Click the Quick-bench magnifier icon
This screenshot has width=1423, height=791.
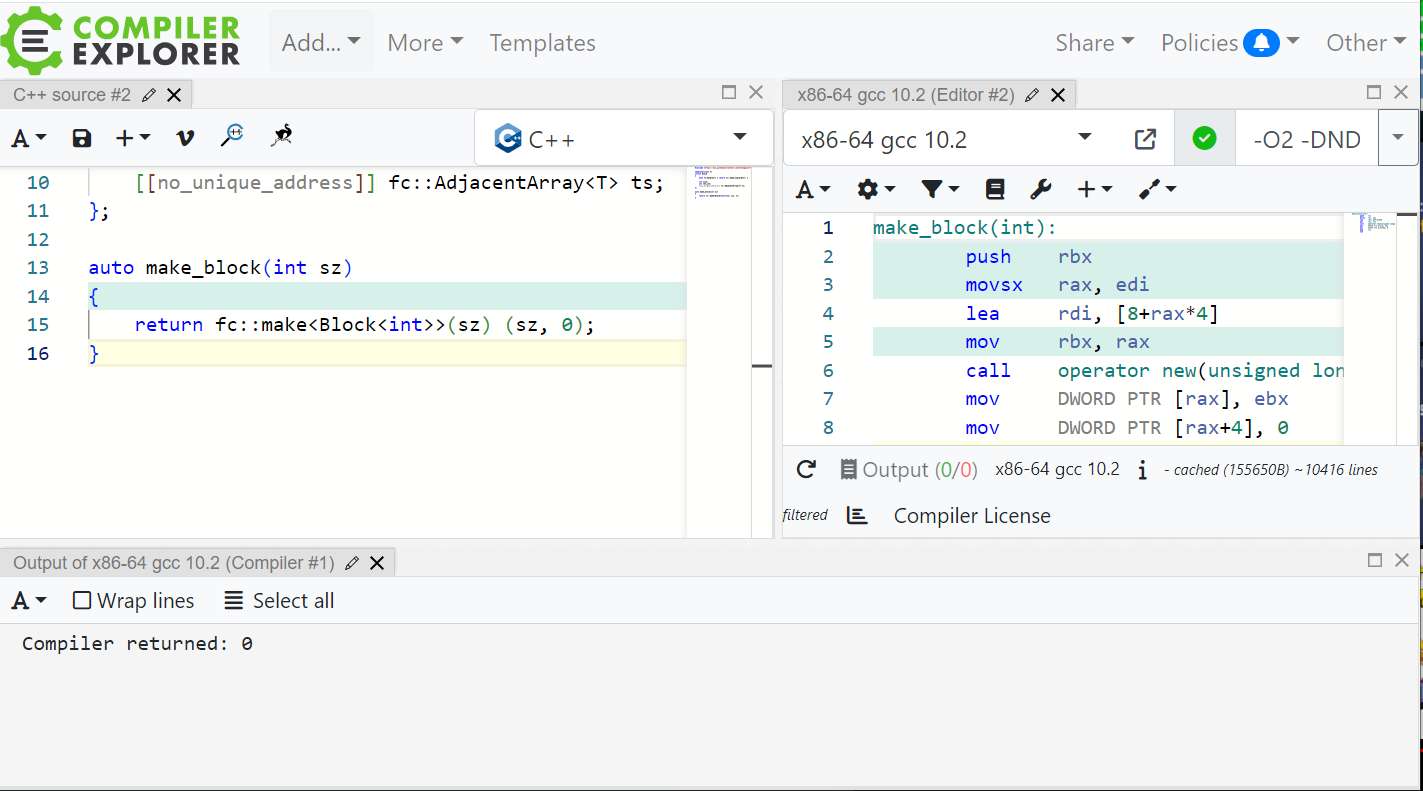click(232, 136)
